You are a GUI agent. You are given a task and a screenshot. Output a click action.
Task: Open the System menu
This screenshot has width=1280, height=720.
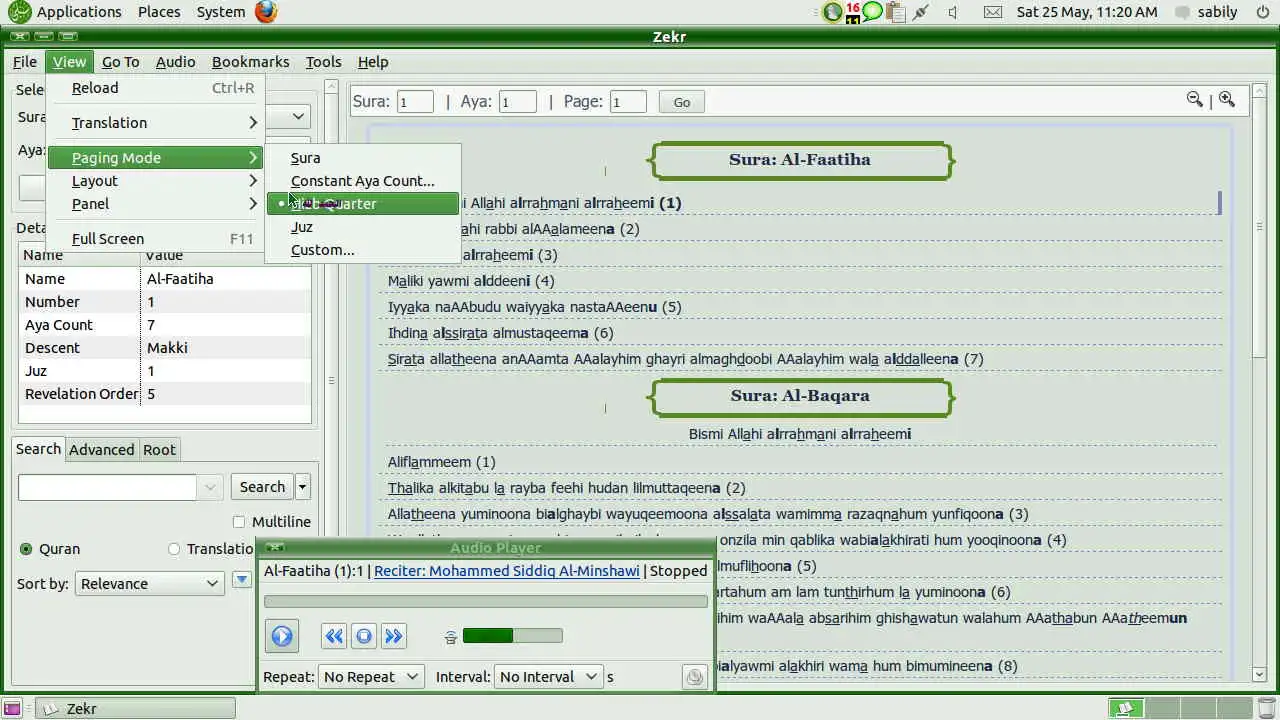(x=221, y=12)
